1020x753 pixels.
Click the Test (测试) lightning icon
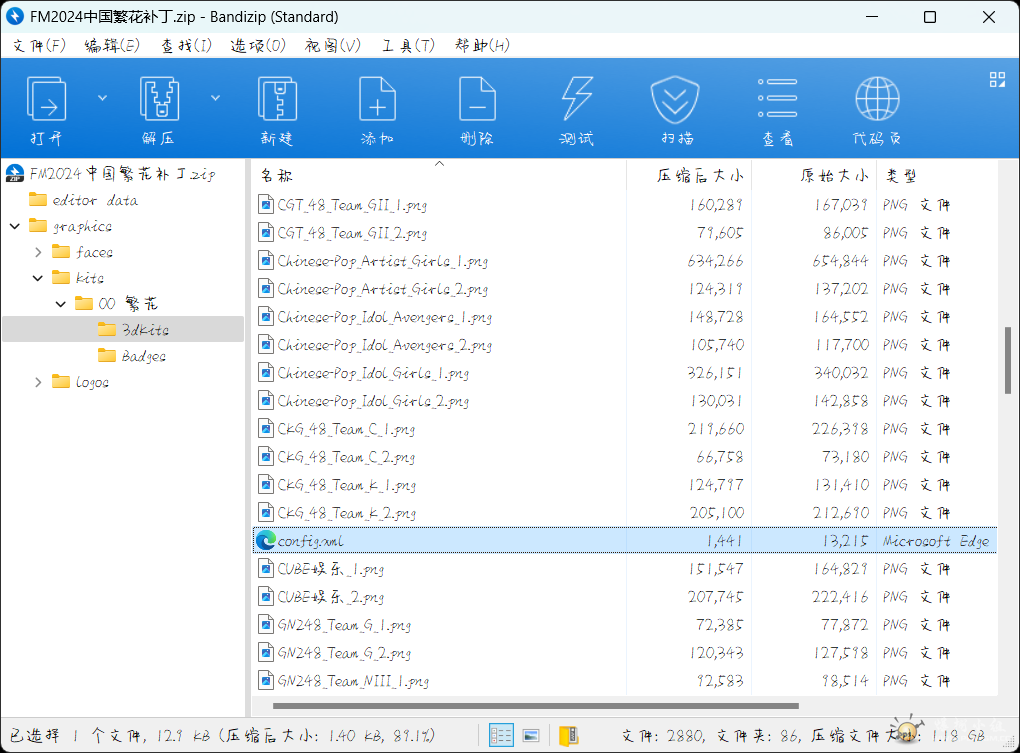tap(577, 99)
